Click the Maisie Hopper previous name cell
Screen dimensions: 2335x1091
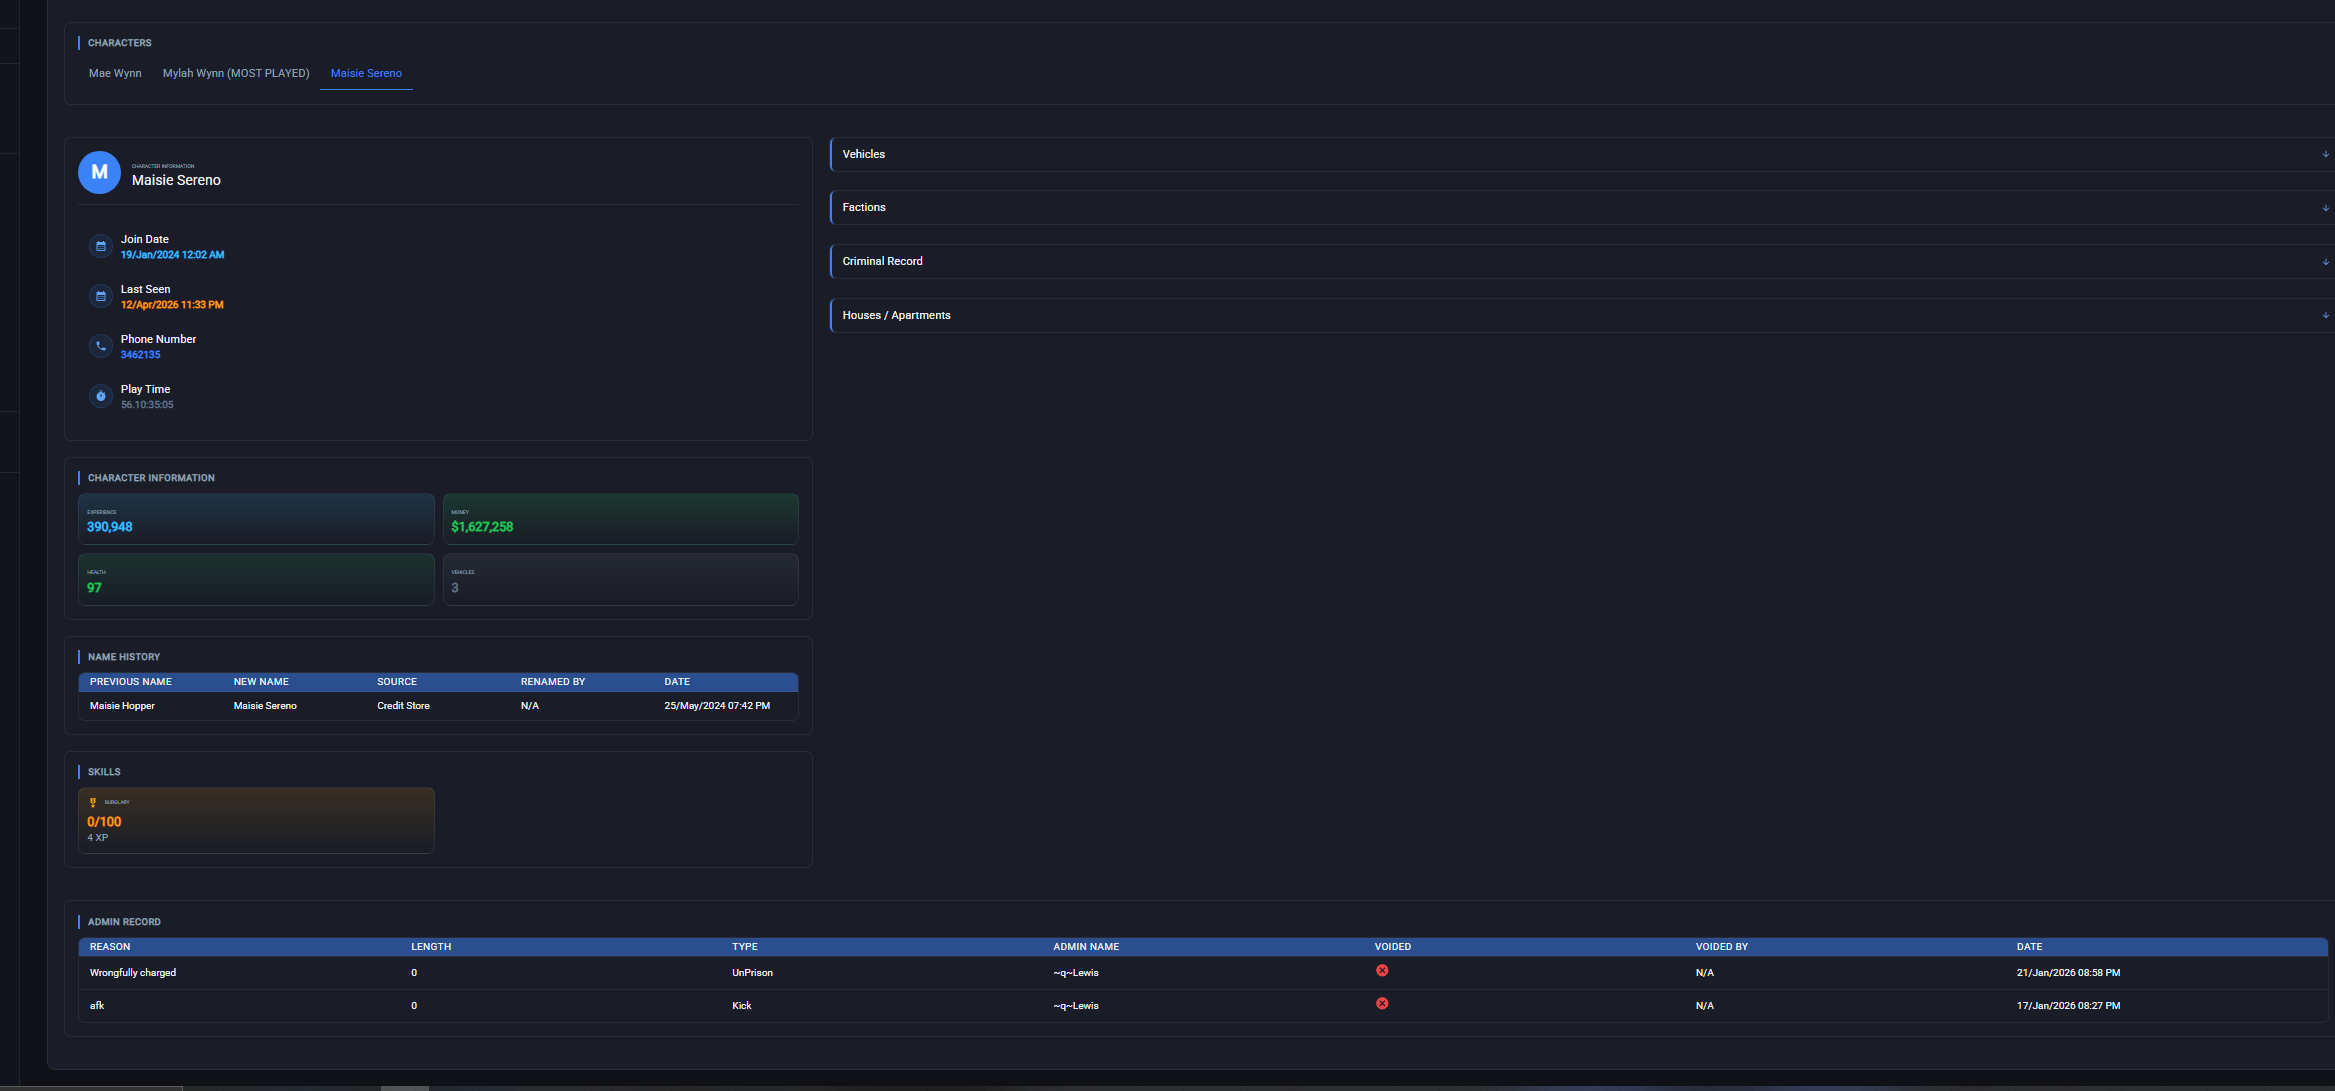[122, 706]
